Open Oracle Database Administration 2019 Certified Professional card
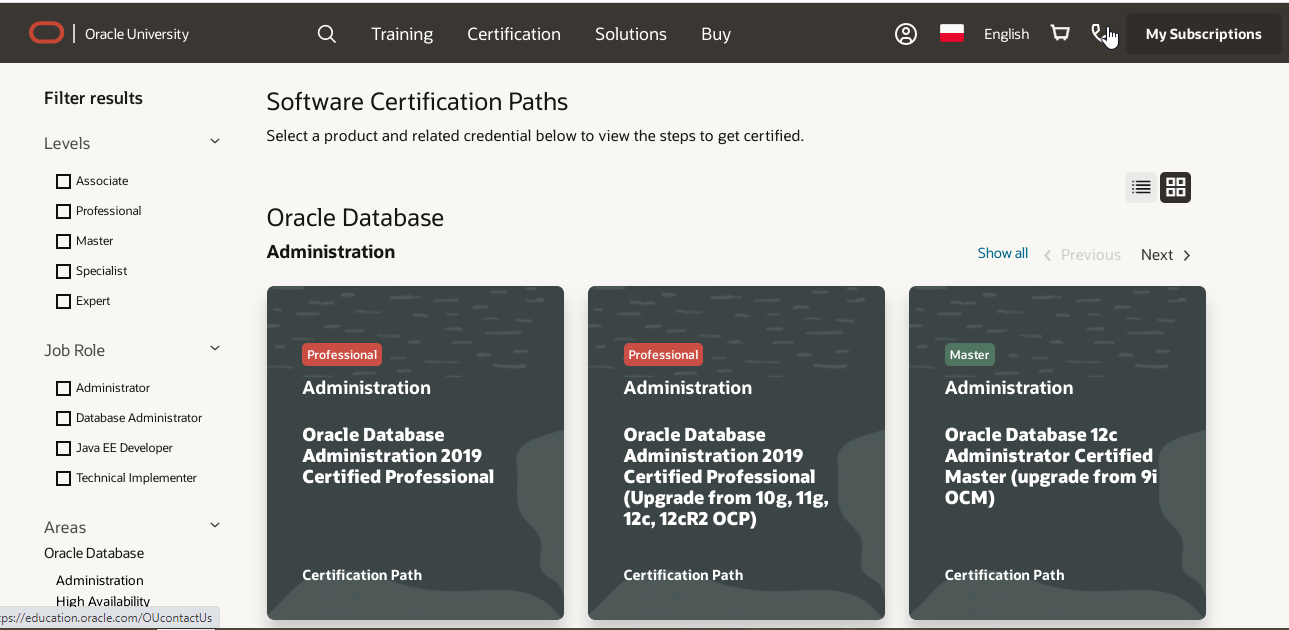Screen dimensions: 1289x630 tap(415, 453)
